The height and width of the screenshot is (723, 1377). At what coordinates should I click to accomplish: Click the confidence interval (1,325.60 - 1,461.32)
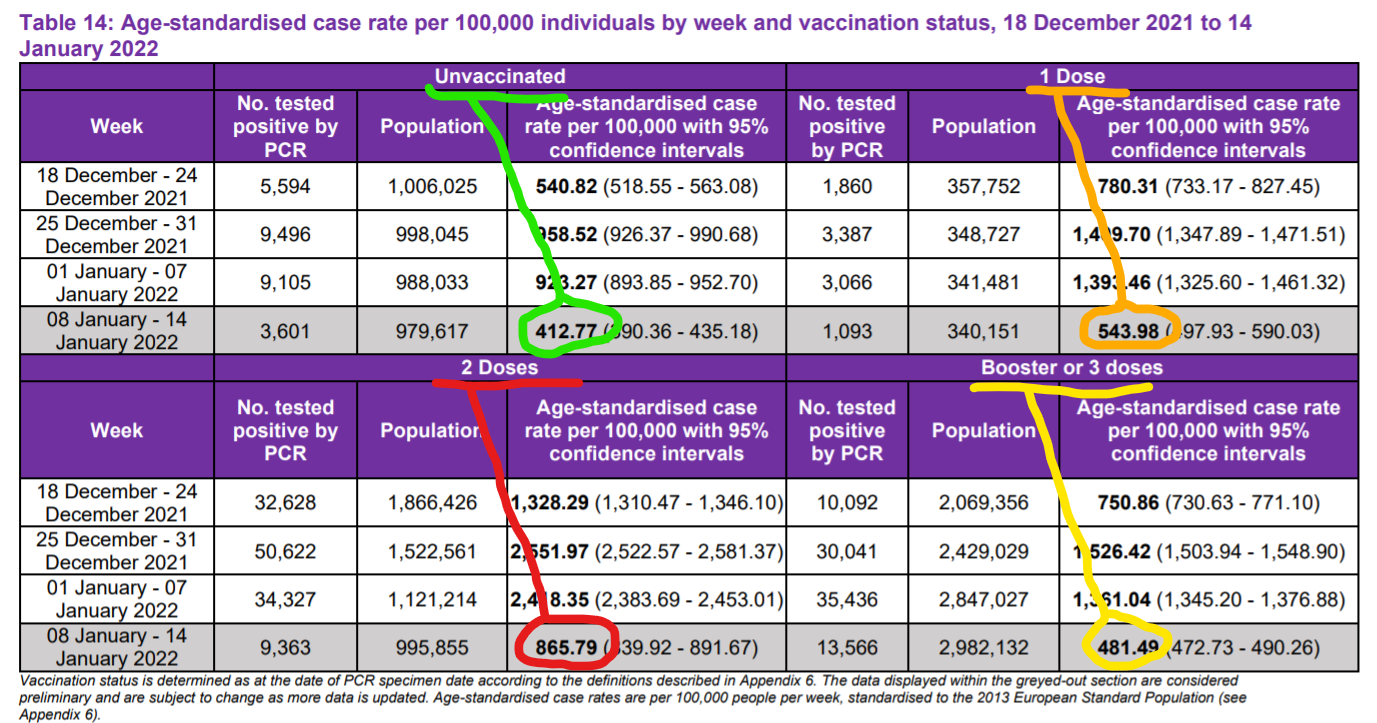coord(1250,283)
